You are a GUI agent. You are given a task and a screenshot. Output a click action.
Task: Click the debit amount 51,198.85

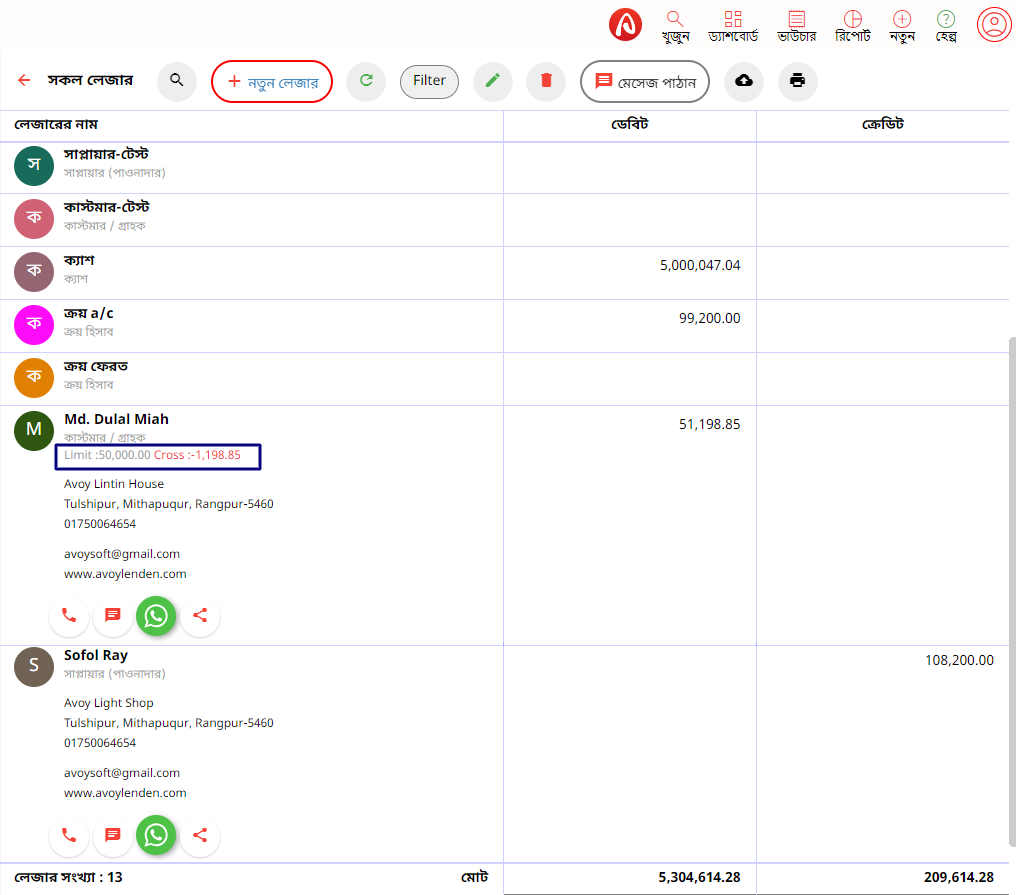click(x=710, y=424)
